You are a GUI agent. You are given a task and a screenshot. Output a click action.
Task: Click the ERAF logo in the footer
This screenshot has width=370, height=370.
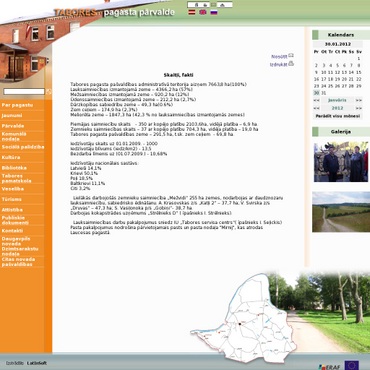point(330,367)
